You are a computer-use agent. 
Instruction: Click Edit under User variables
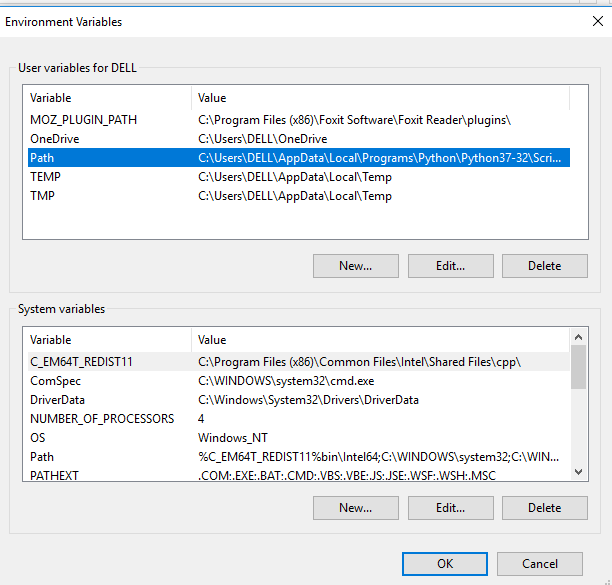click(450, 266)
